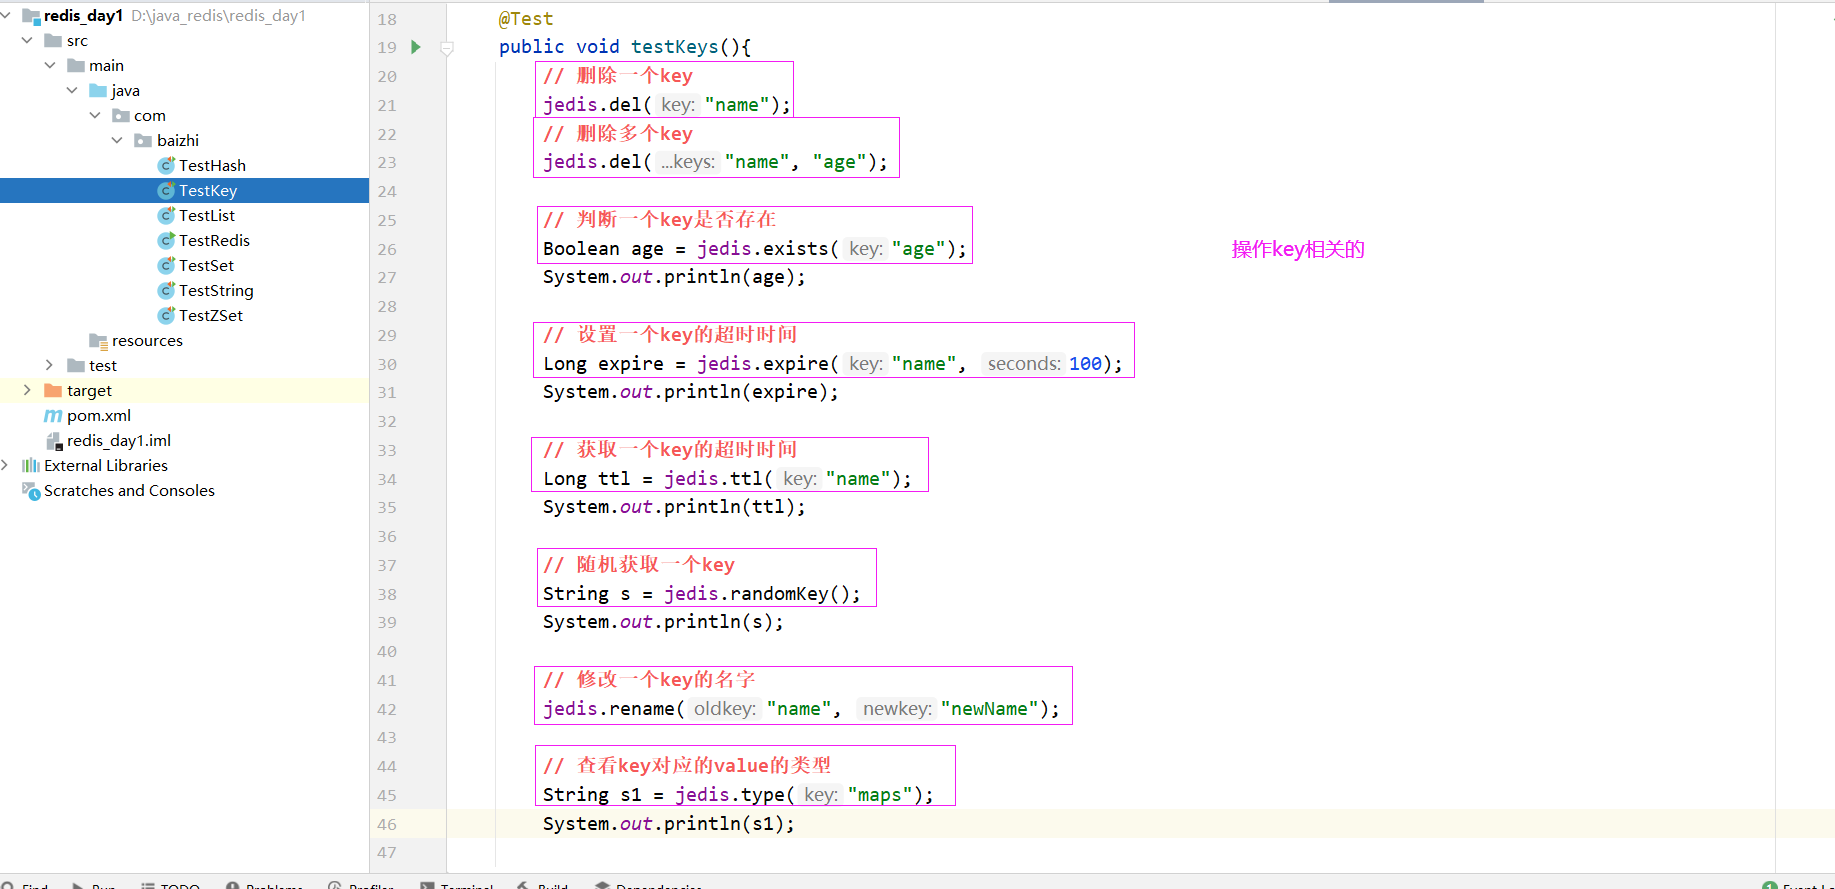Click the TestSet class icon

point(166,265)
